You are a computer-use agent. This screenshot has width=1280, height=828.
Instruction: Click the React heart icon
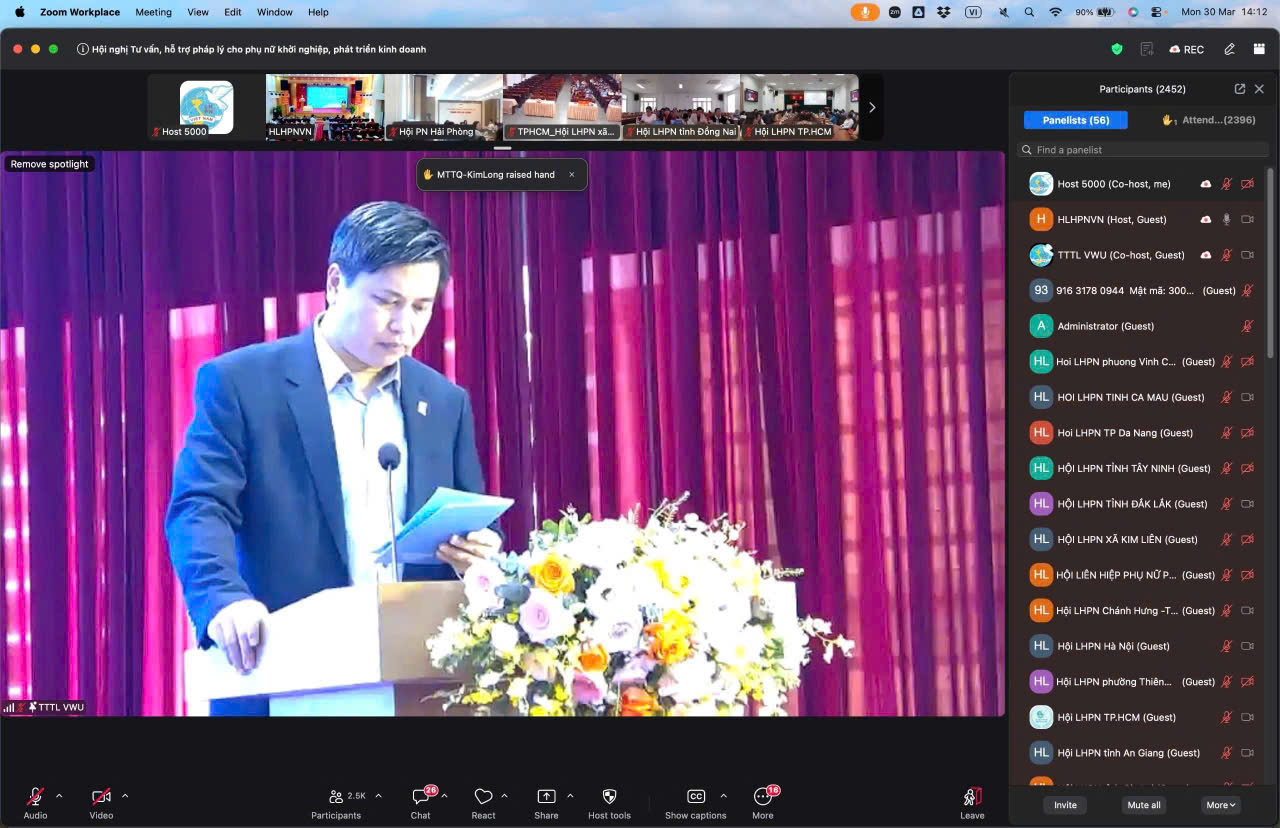(483, 797)
